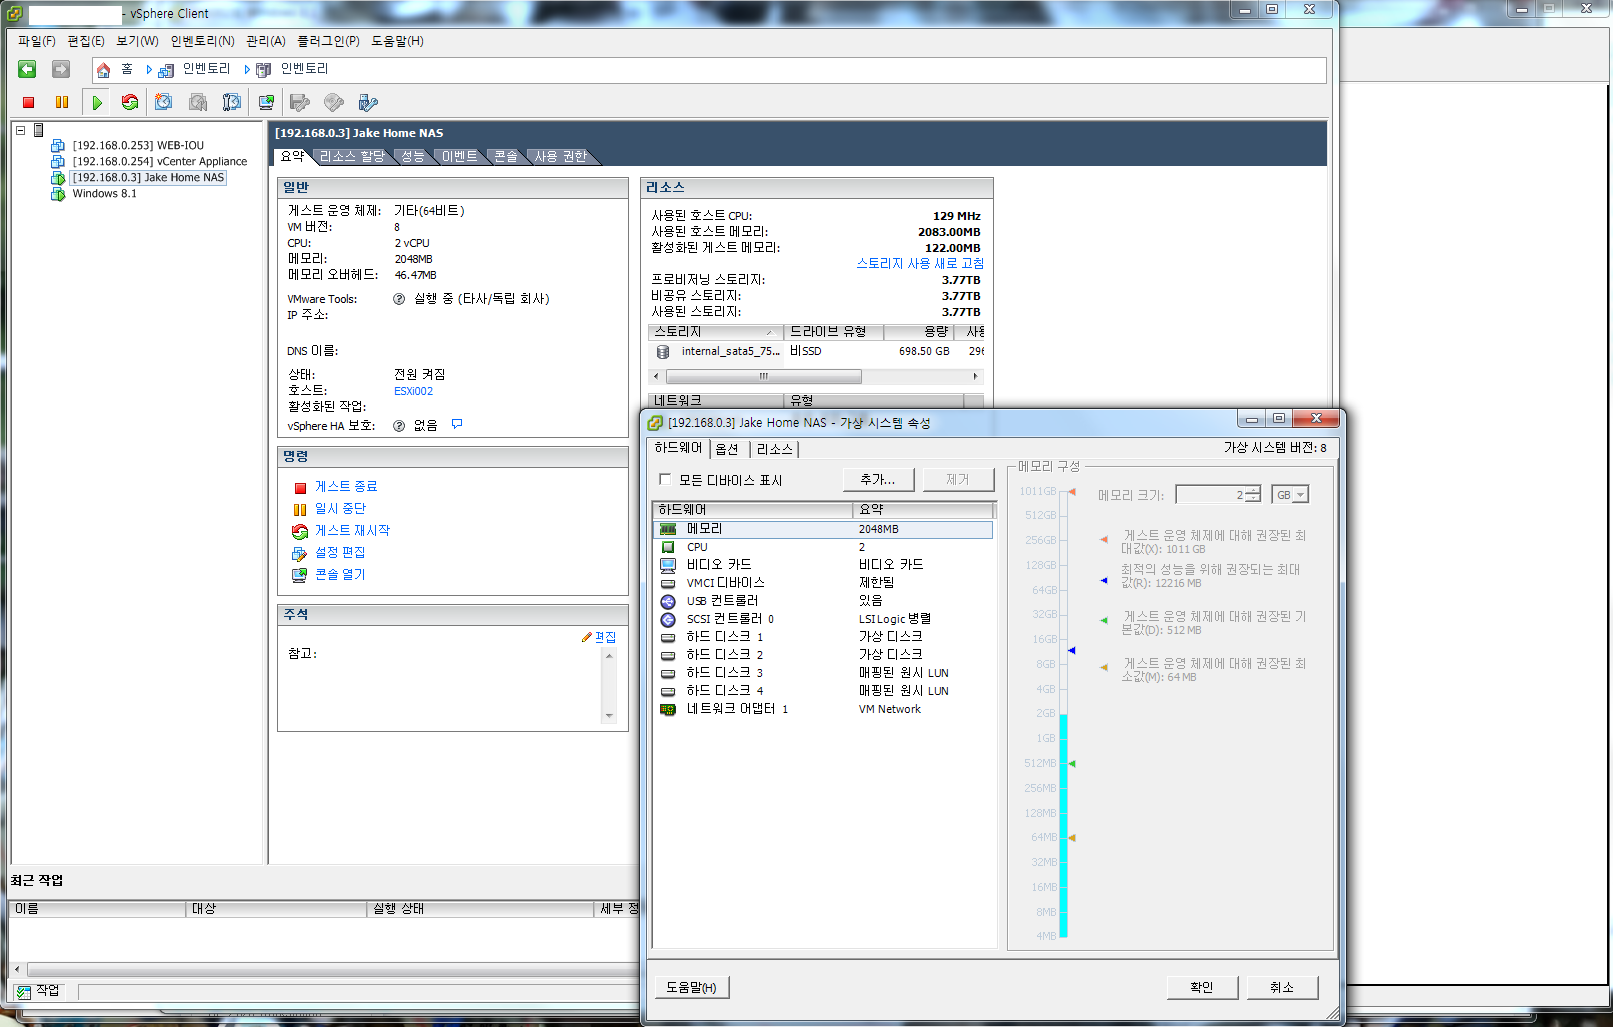Image resolution: width=1613 pixels, height=1027 pixels.
Task: Switch to the 사용 권한 tab
Action: click(561, 157)
